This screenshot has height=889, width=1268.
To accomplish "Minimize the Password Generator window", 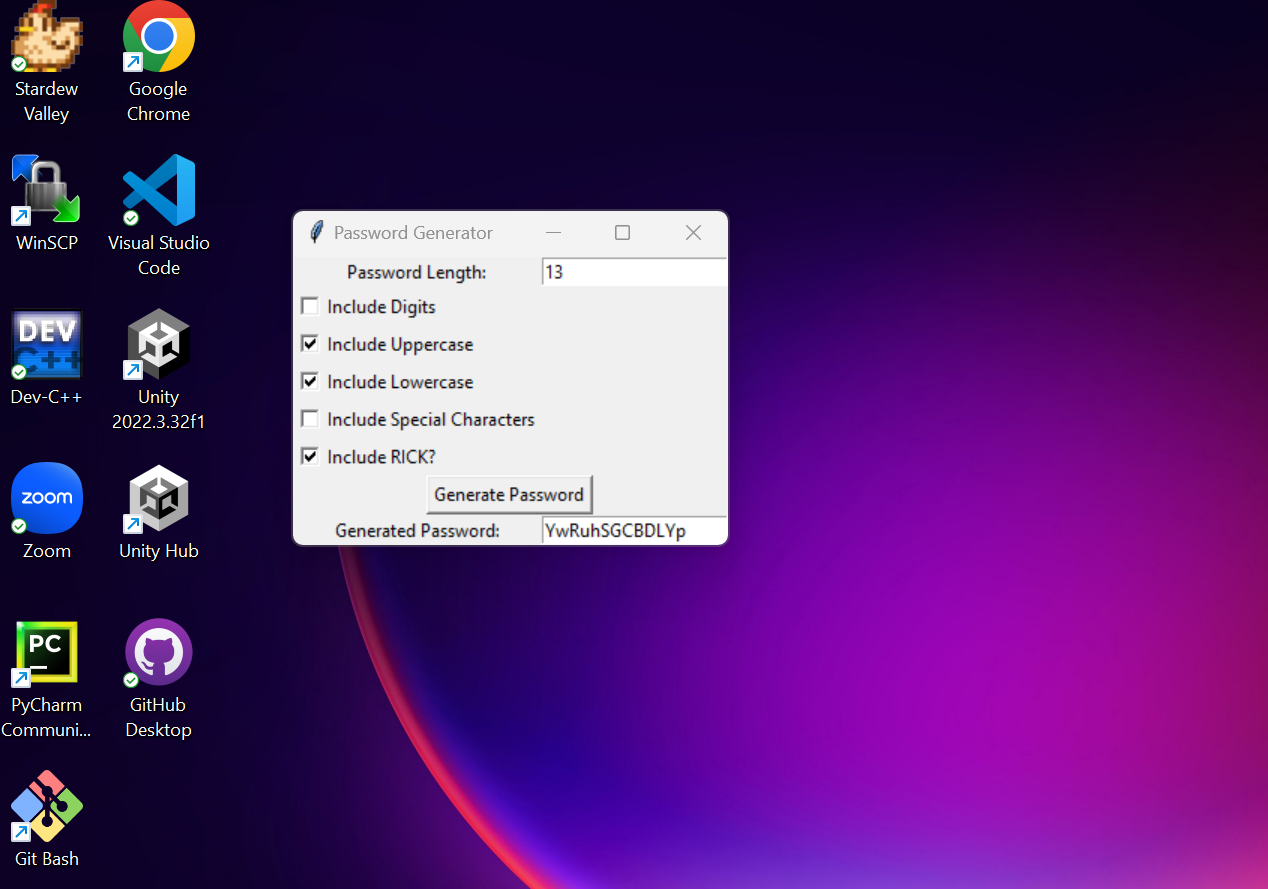I will click(553, 232).
